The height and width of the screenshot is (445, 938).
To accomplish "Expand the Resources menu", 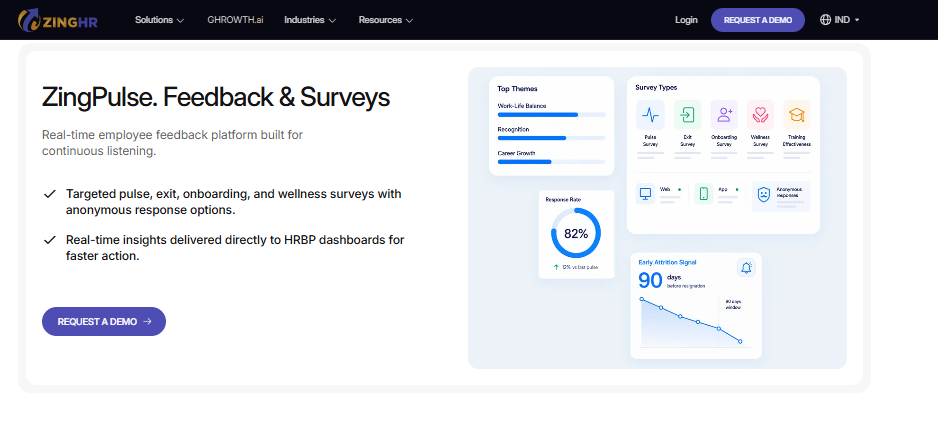I will click(386, 20).
